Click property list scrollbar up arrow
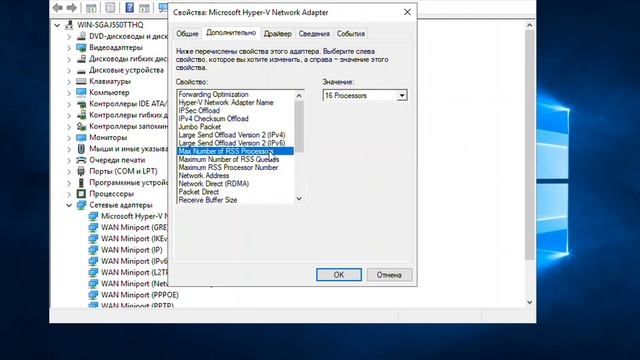 [x=299, y=96]
